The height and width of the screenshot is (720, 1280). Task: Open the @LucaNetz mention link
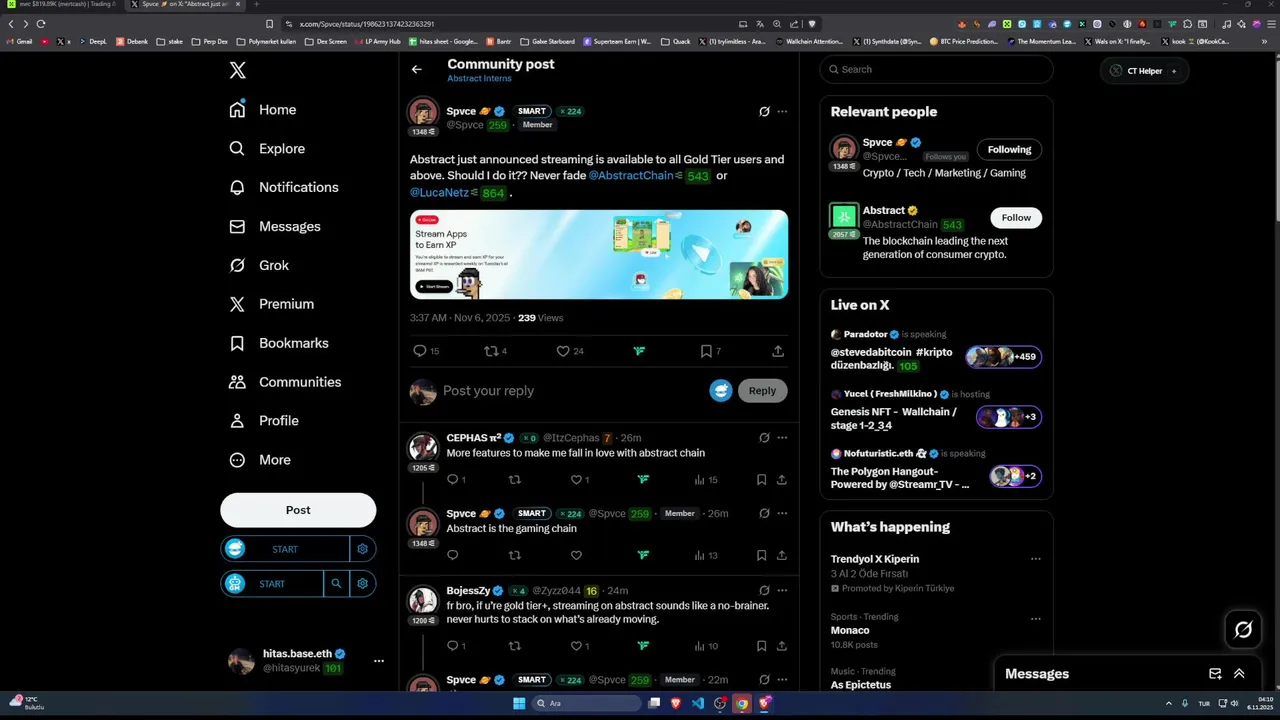[x=439, y=192]
